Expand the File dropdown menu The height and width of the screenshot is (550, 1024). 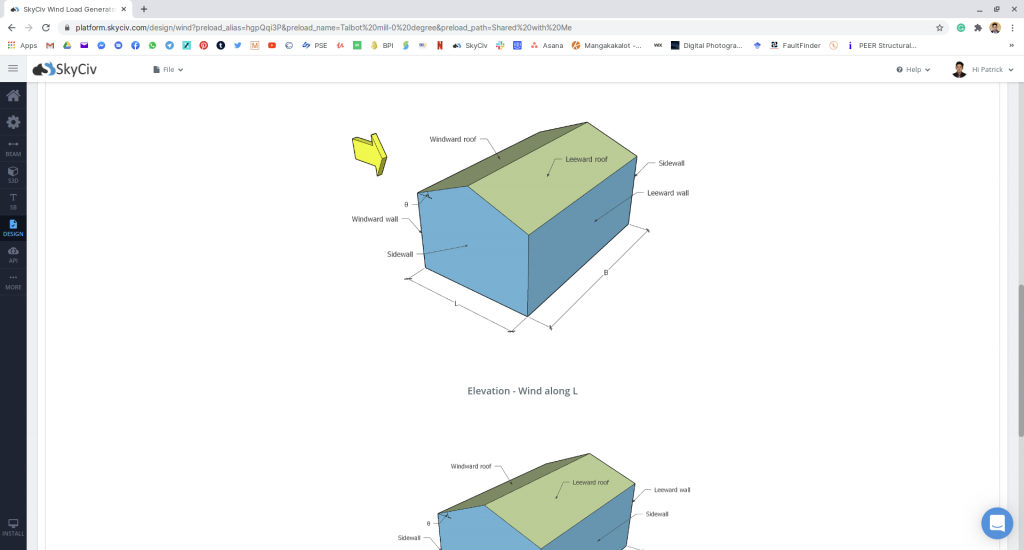pos(168,70)
